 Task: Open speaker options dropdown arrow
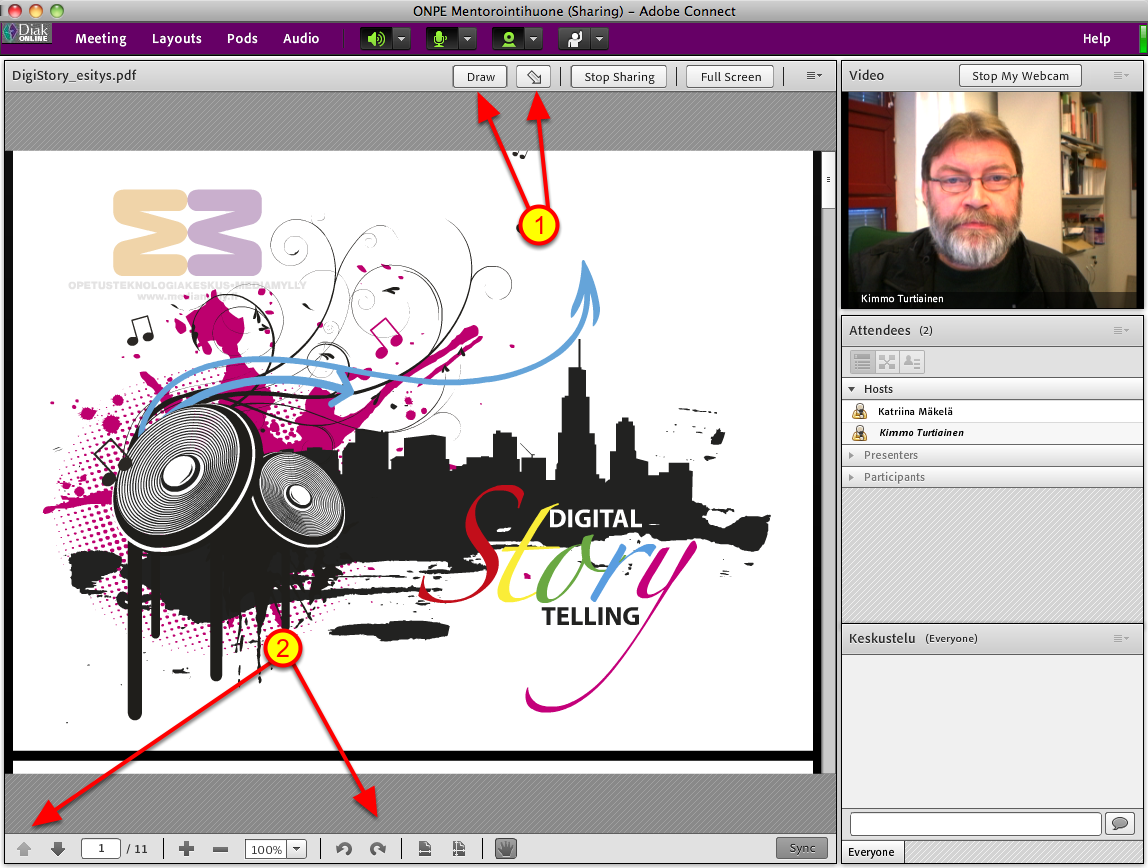tap(402, 39)
